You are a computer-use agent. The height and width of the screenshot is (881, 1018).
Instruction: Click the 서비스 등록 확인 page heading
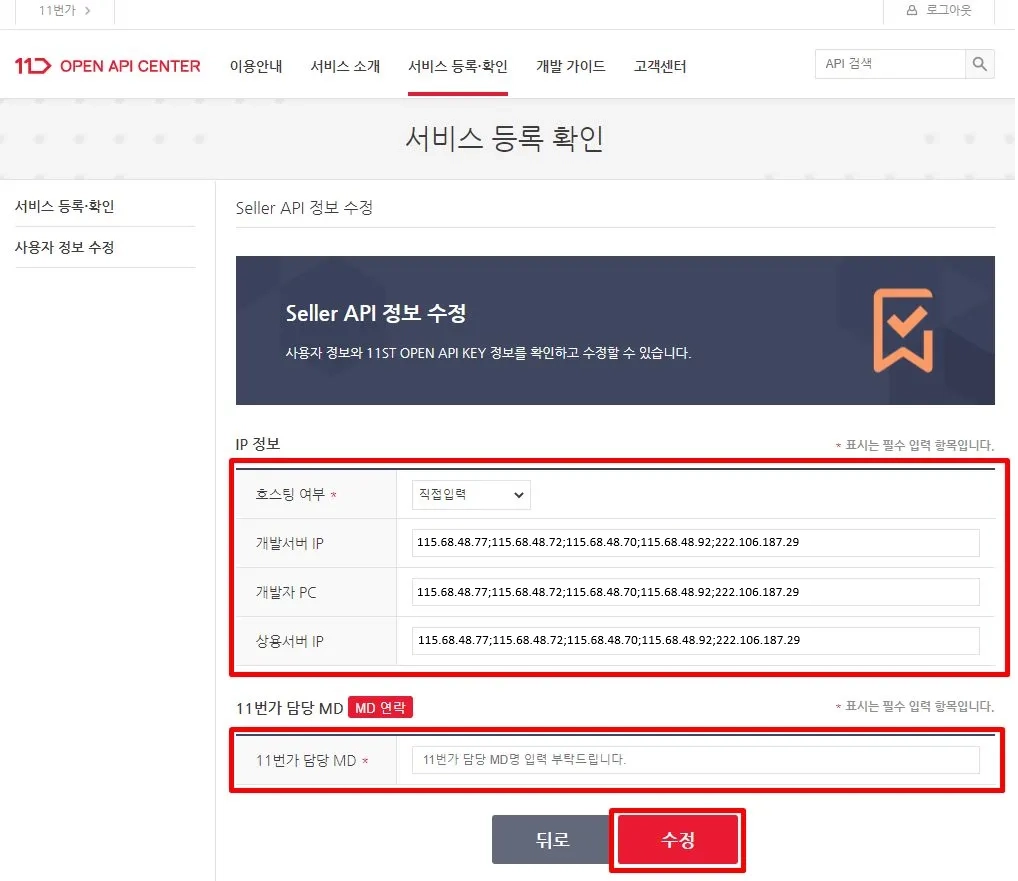[505, 138]
